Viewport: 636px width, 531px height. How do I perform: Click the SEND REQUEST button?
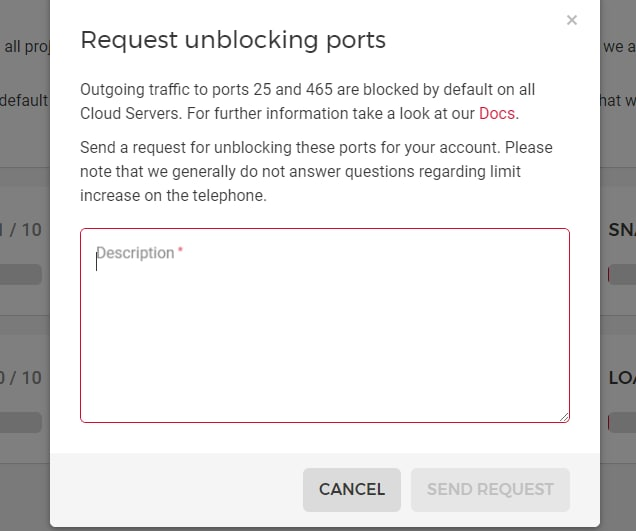pos(490,489)
